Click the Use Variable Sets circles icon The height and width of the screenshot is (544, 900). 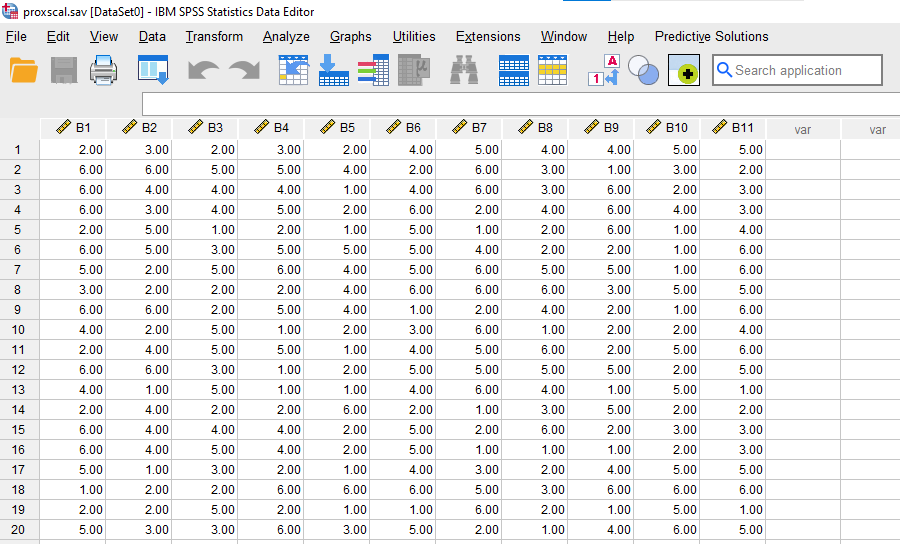[644, 71]
